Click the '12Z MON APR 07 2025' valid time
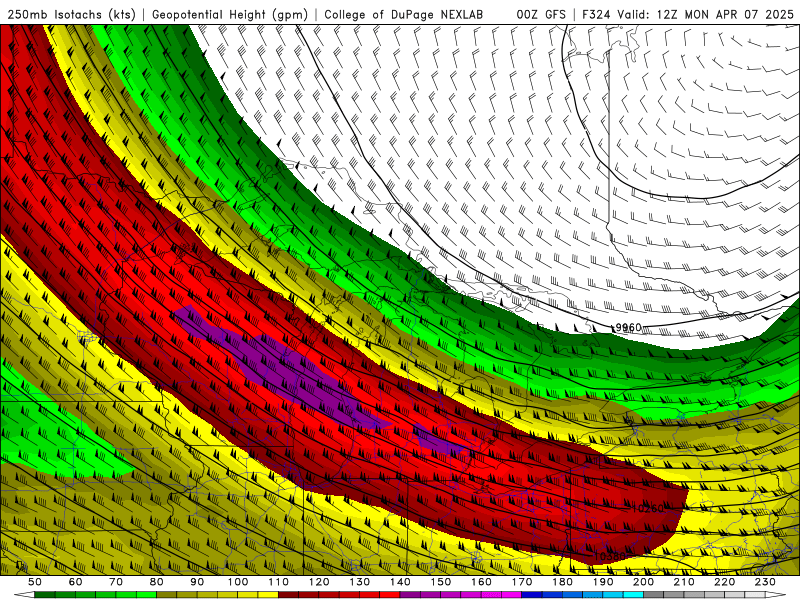This screenshot has width=800, height=600. [725, 14]
